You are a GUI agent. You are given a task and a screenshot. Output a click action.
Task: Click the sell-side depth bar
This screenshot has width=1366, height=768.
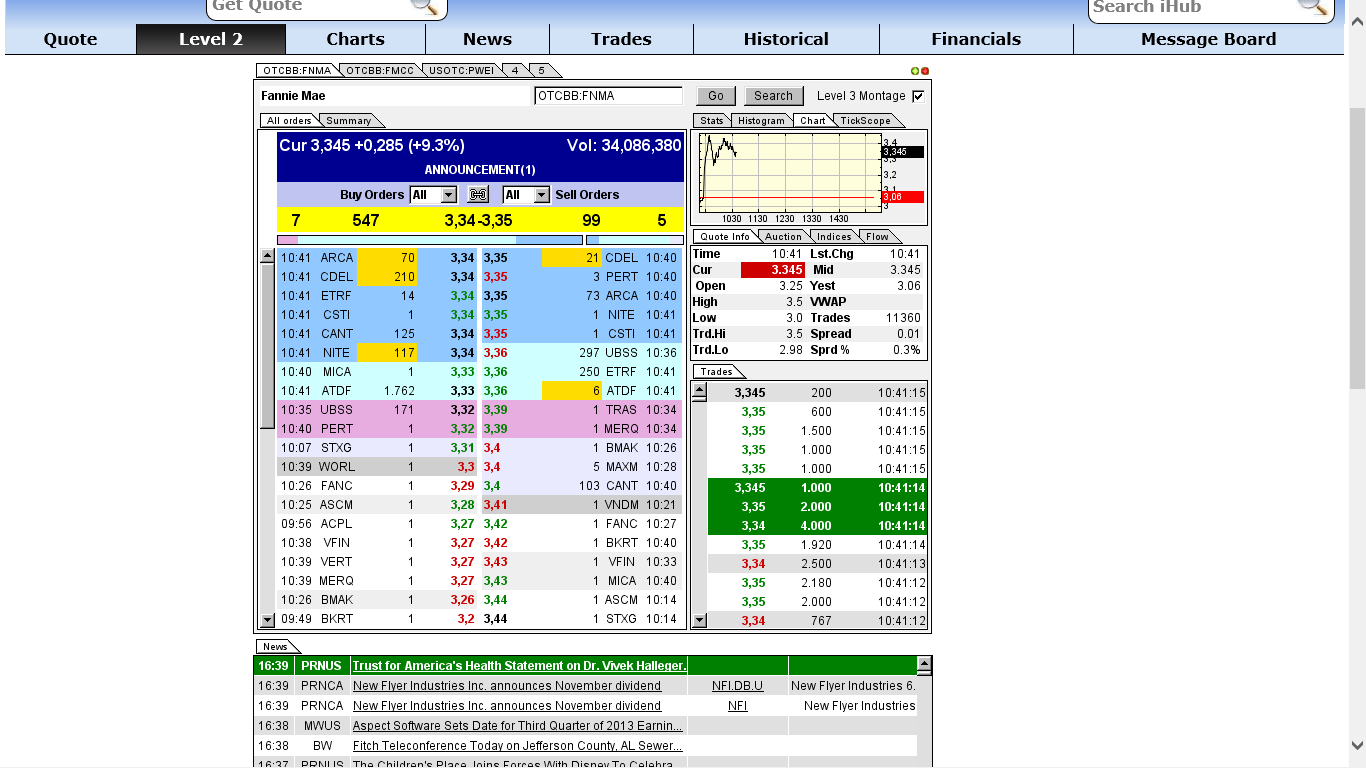(635, 240)
